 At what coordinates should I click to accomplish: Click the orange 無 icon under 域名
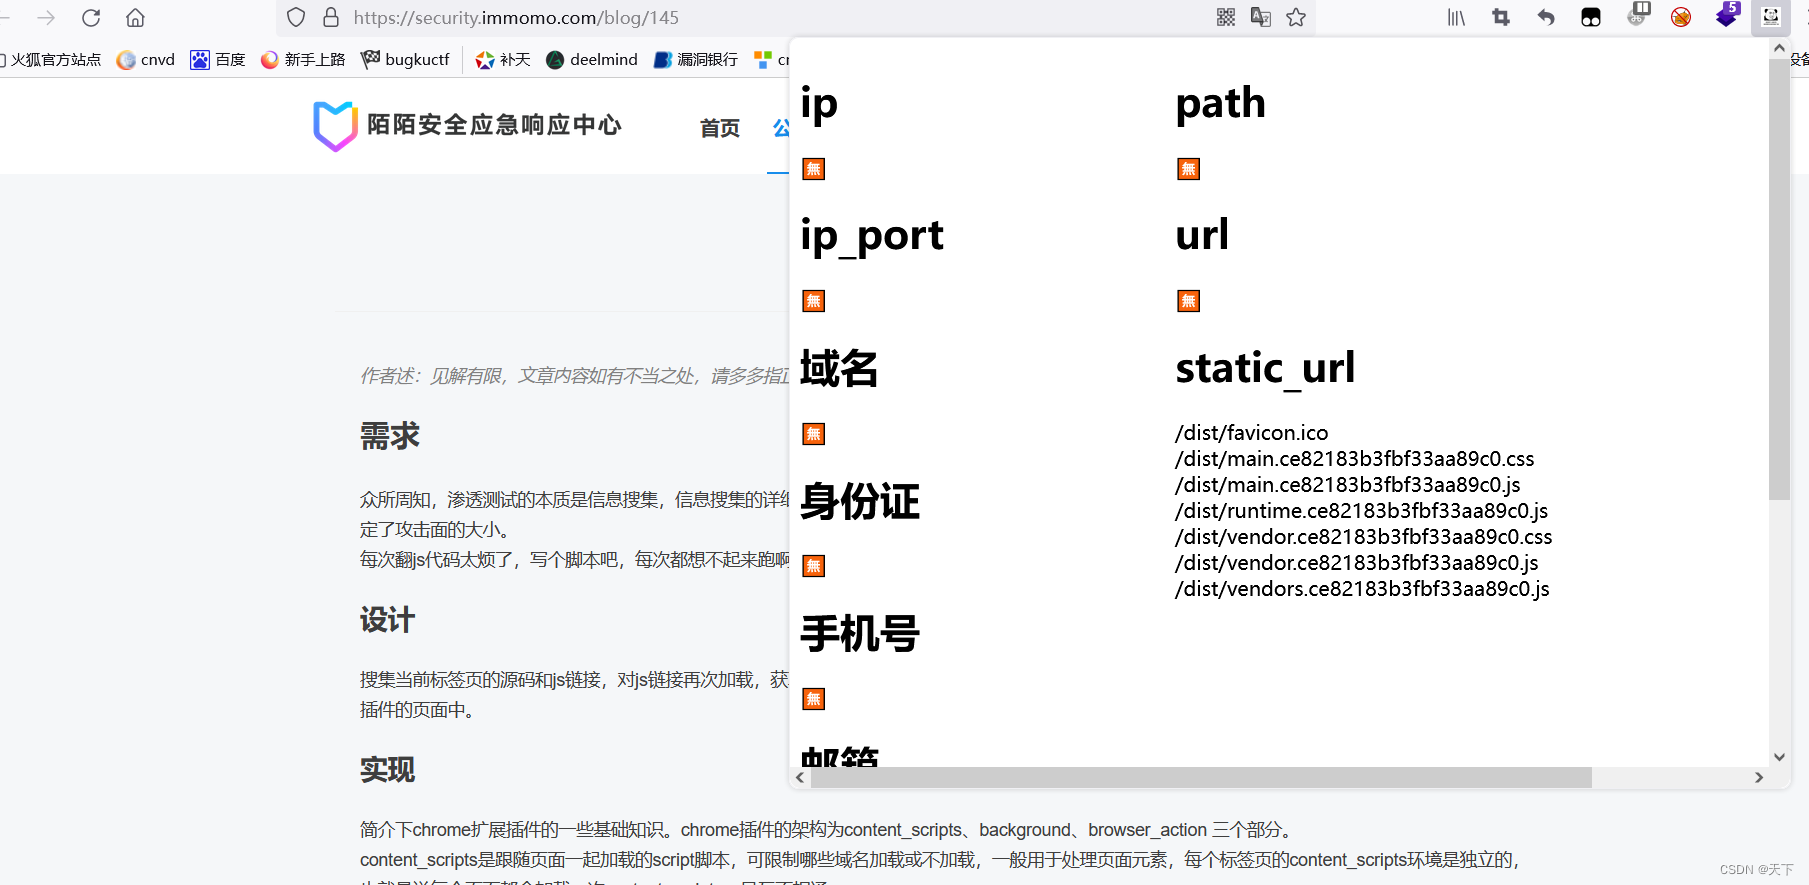pyautogui.click(x=814, y=434)
